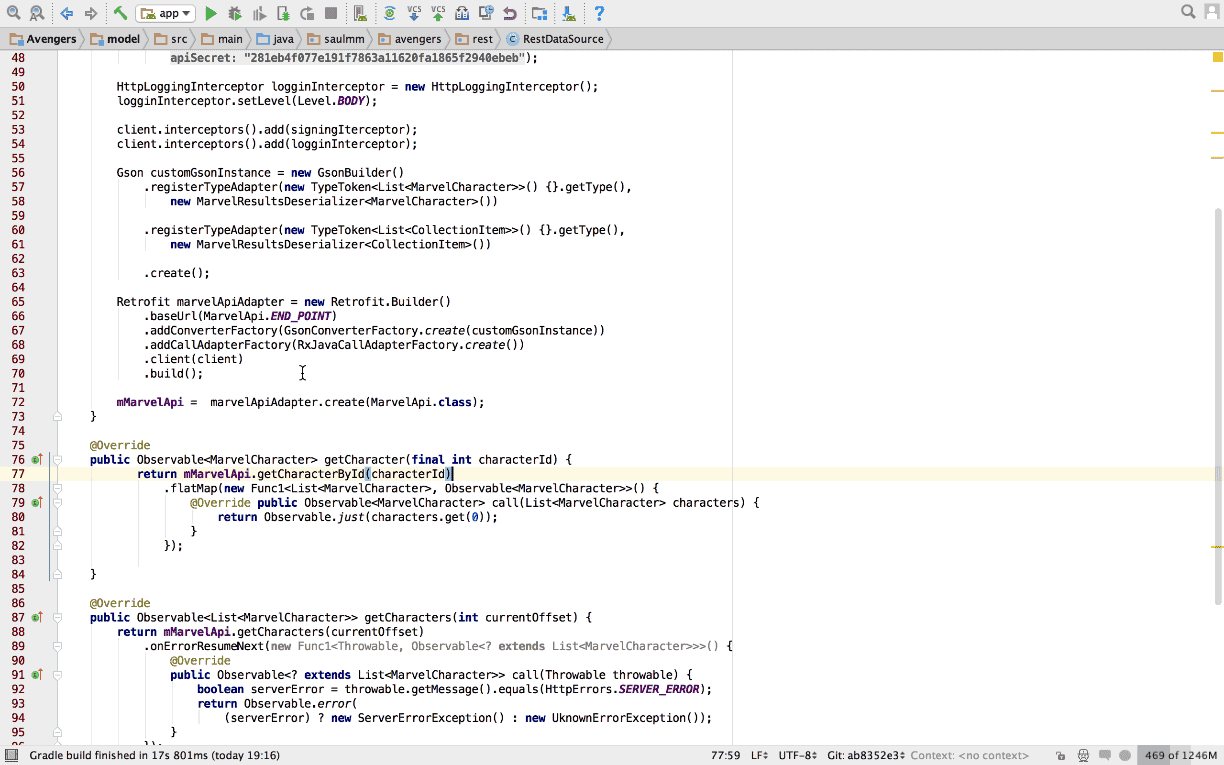Click the Gradle build finished status message
The width and height of the screenshot is (1224, 765).
155,755
